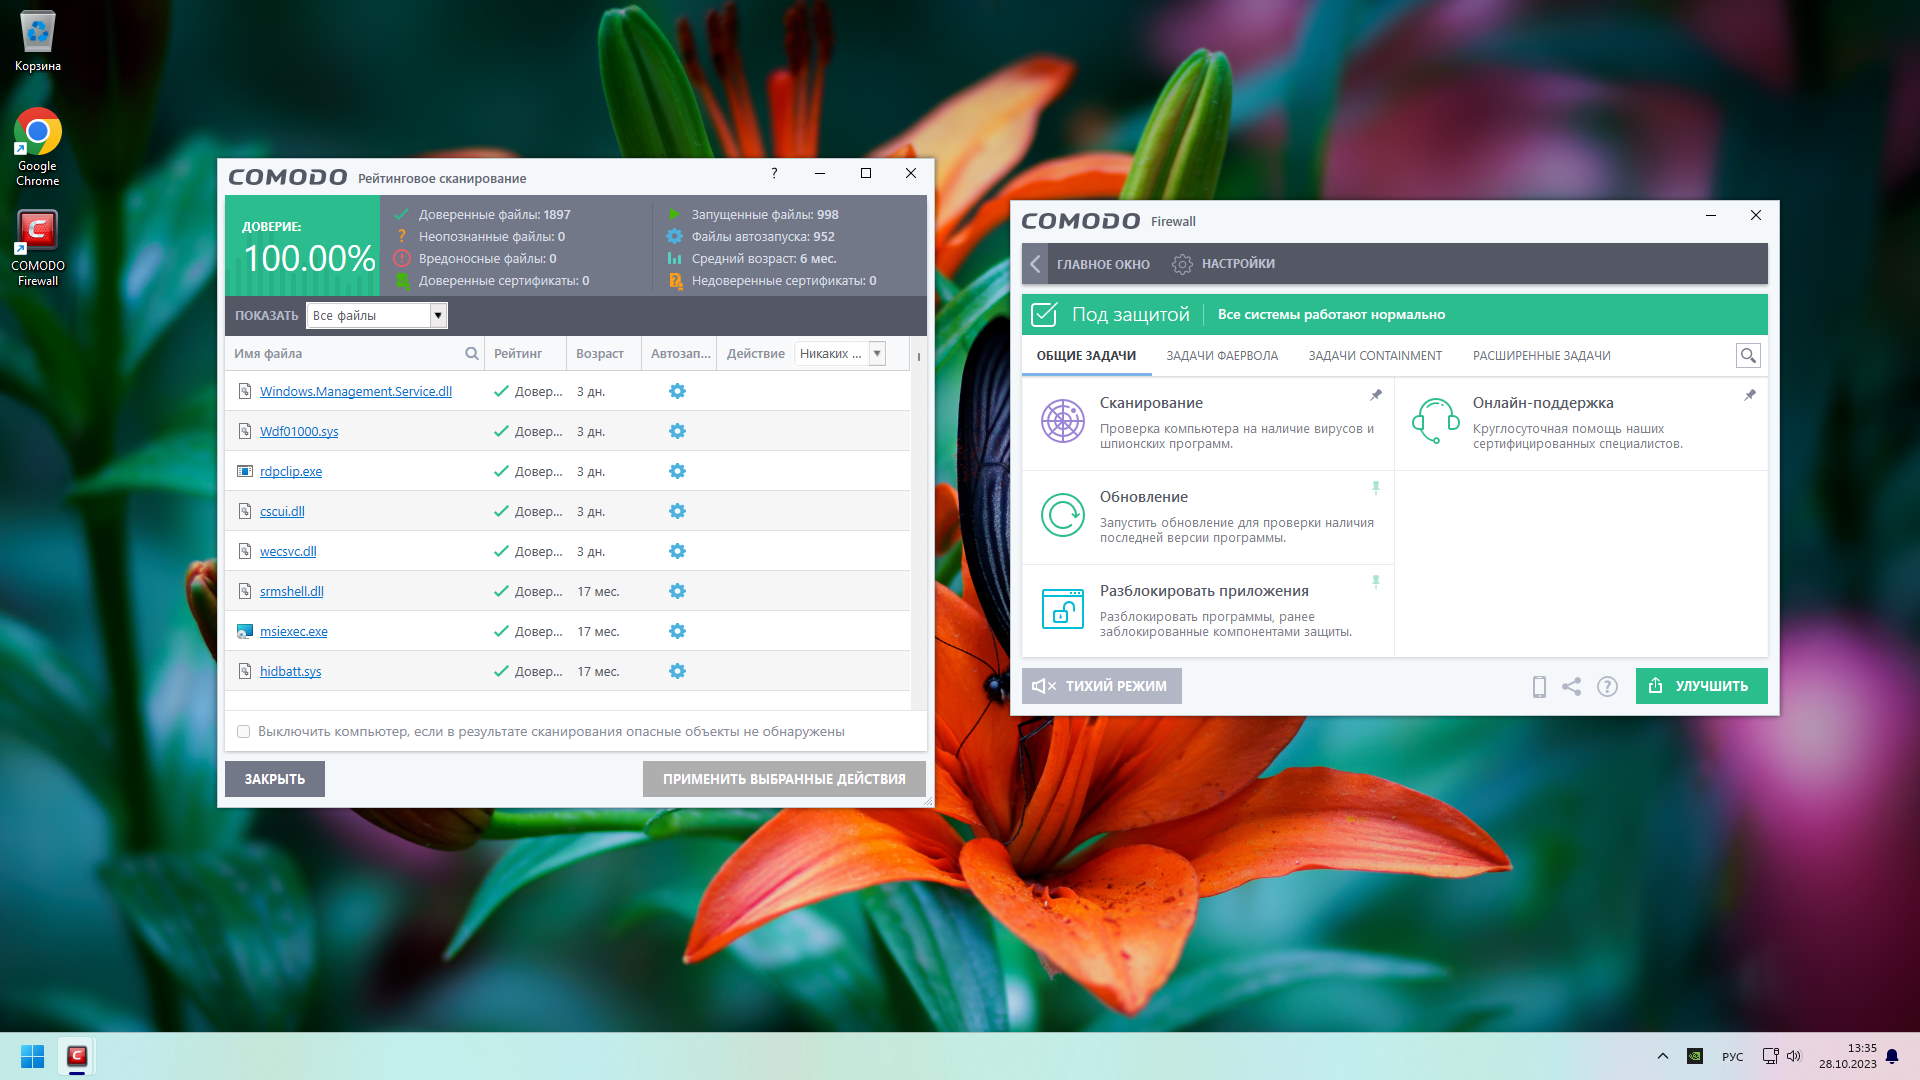Click the Scanning spiderweb icon

1062,421
